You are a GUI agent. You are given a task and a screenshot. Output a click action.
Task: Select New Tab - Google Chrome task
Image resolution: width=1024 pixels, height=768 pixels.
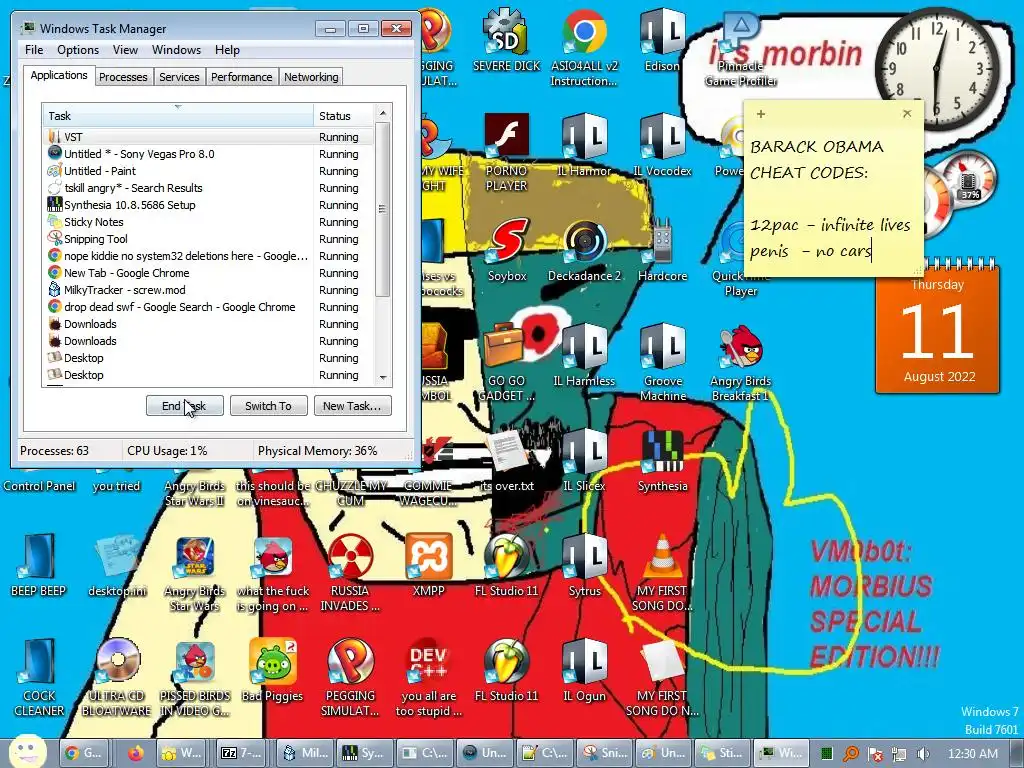[x=210, y=273]
